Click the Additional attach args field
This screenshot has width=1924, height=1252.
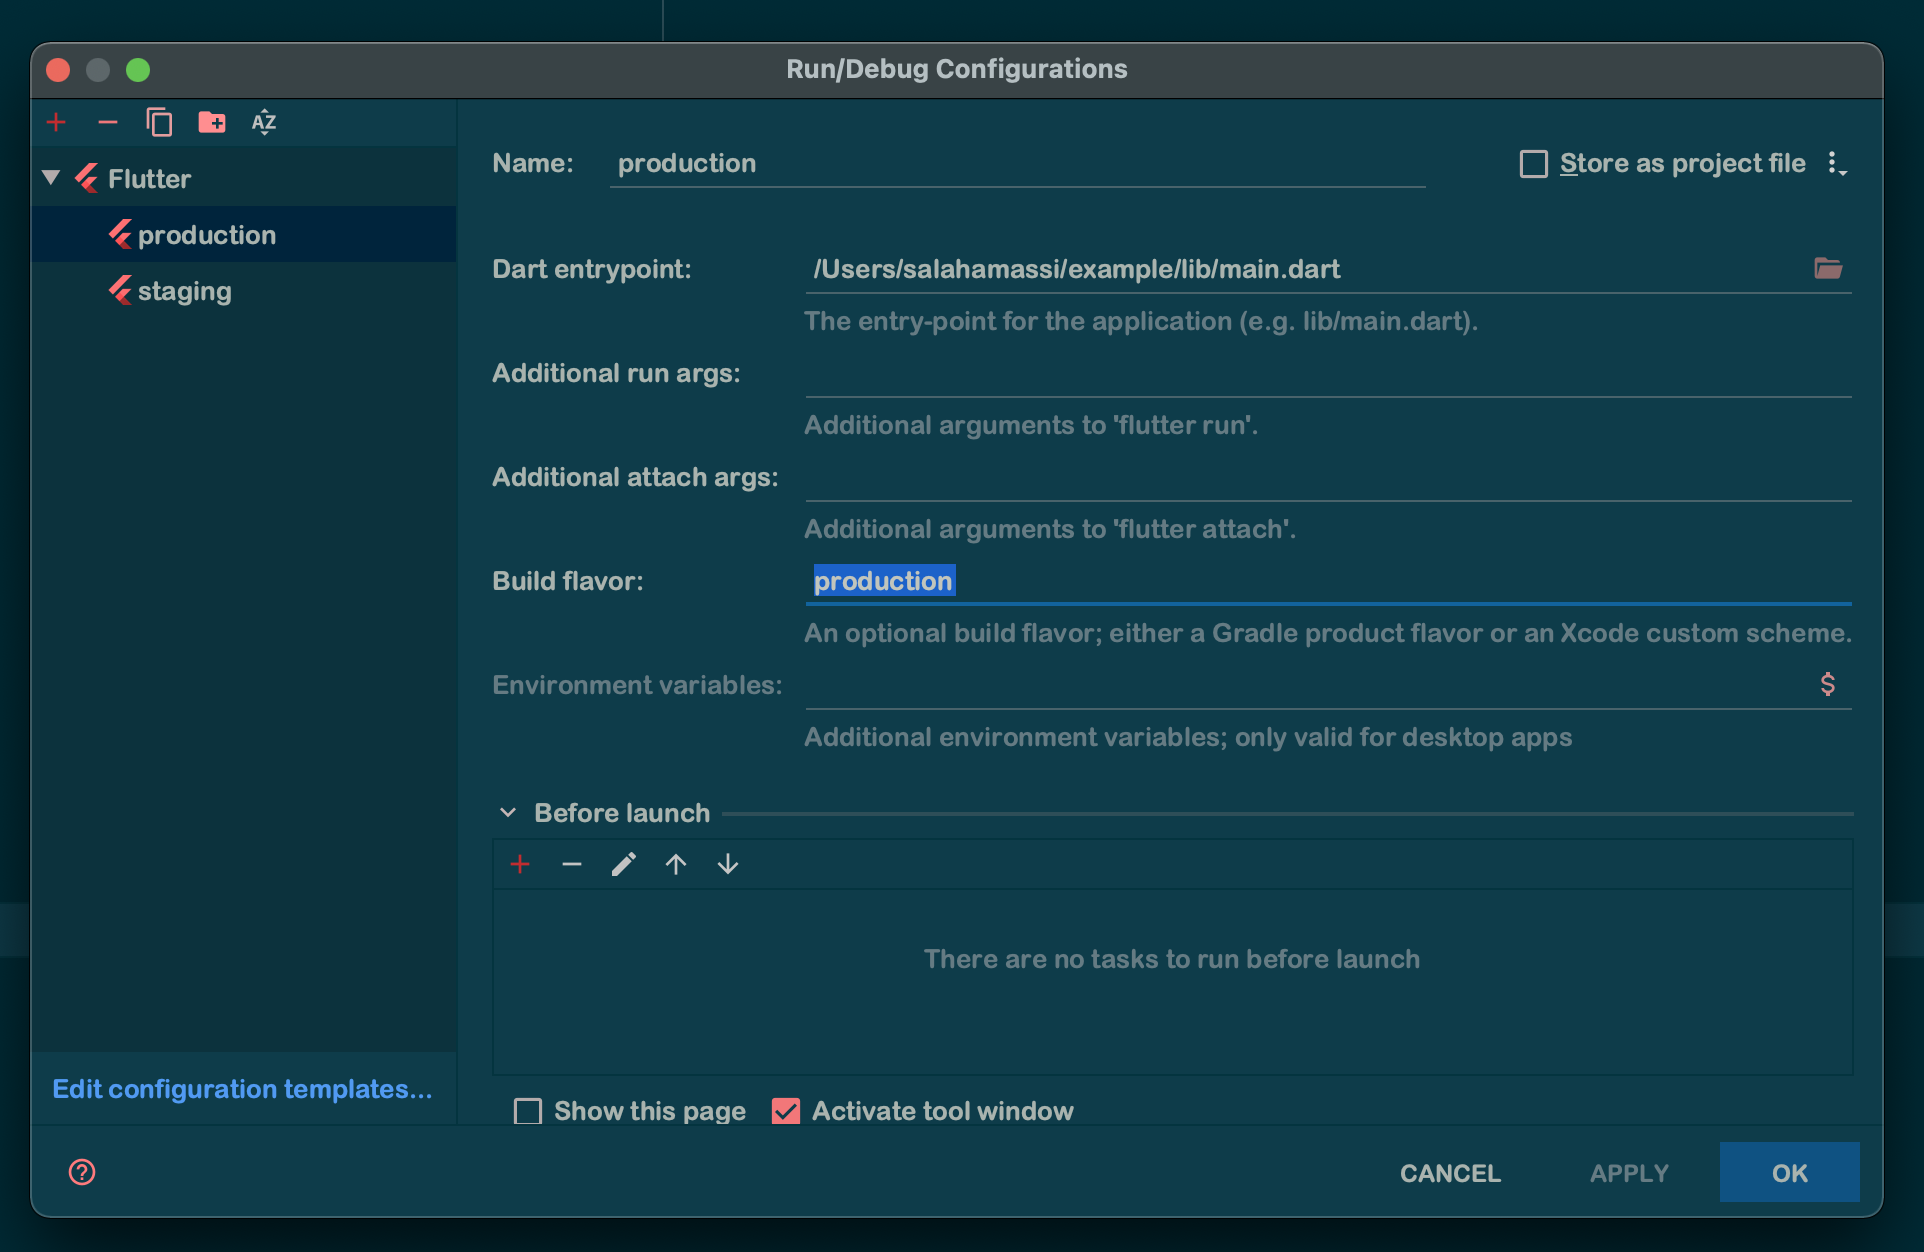[1328, 477]
